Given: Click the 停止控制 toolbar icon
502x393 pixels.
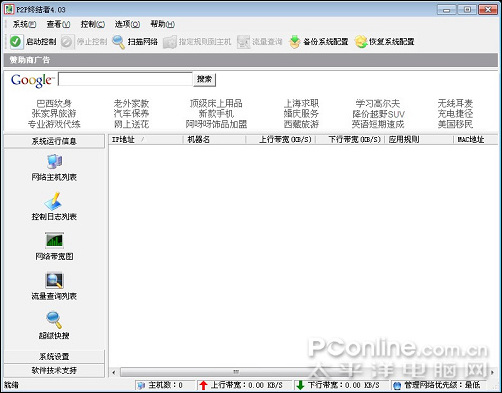Looking at the screenshot, I should (x=67, y=42).
